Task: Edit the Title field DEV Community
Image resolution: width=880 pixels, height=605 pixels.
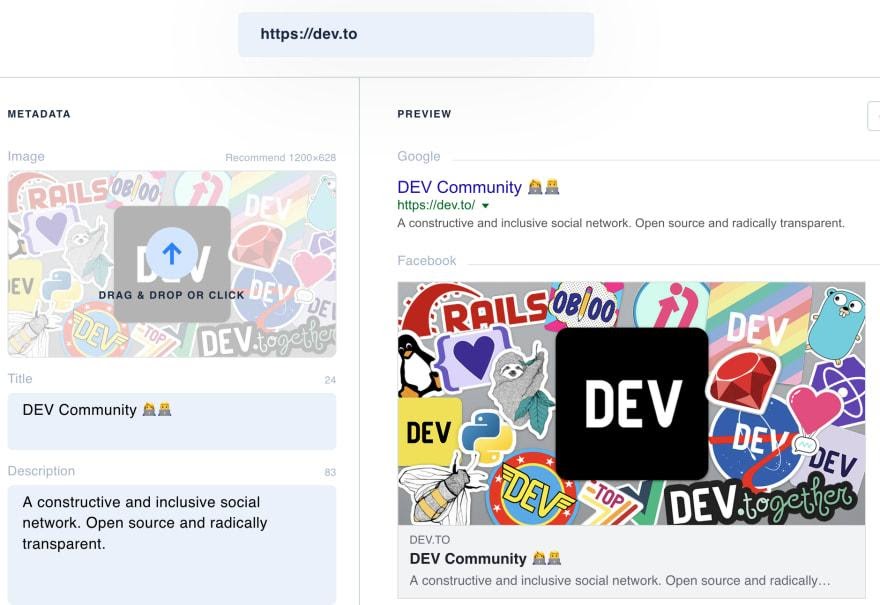Action: click(x=172, y=421)
